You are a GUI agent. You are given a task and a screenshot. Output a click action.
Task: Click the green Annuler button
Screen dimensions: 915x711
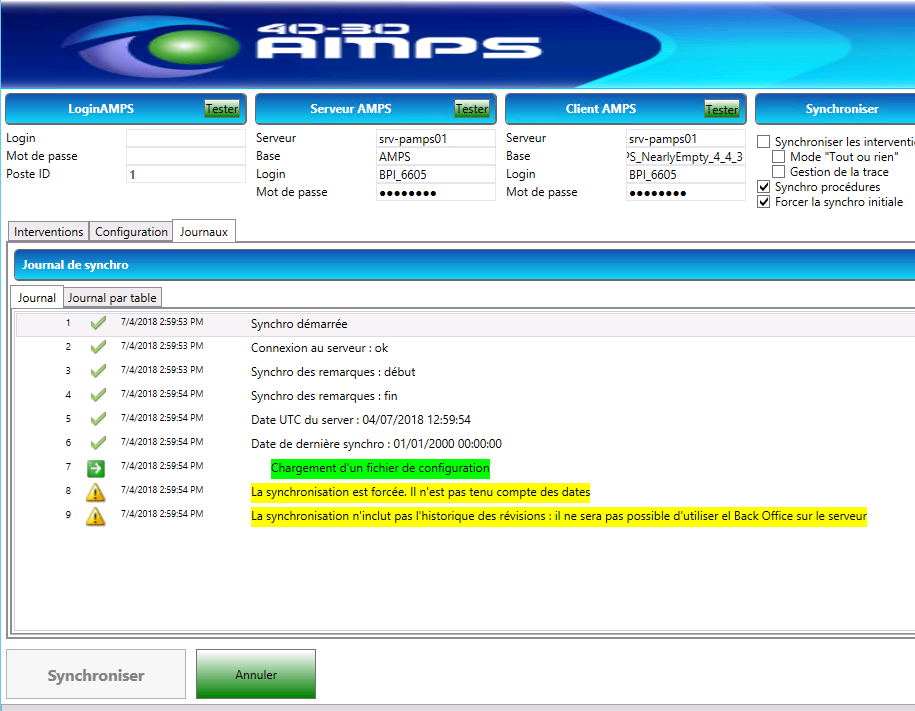click(x=256, y=675)
